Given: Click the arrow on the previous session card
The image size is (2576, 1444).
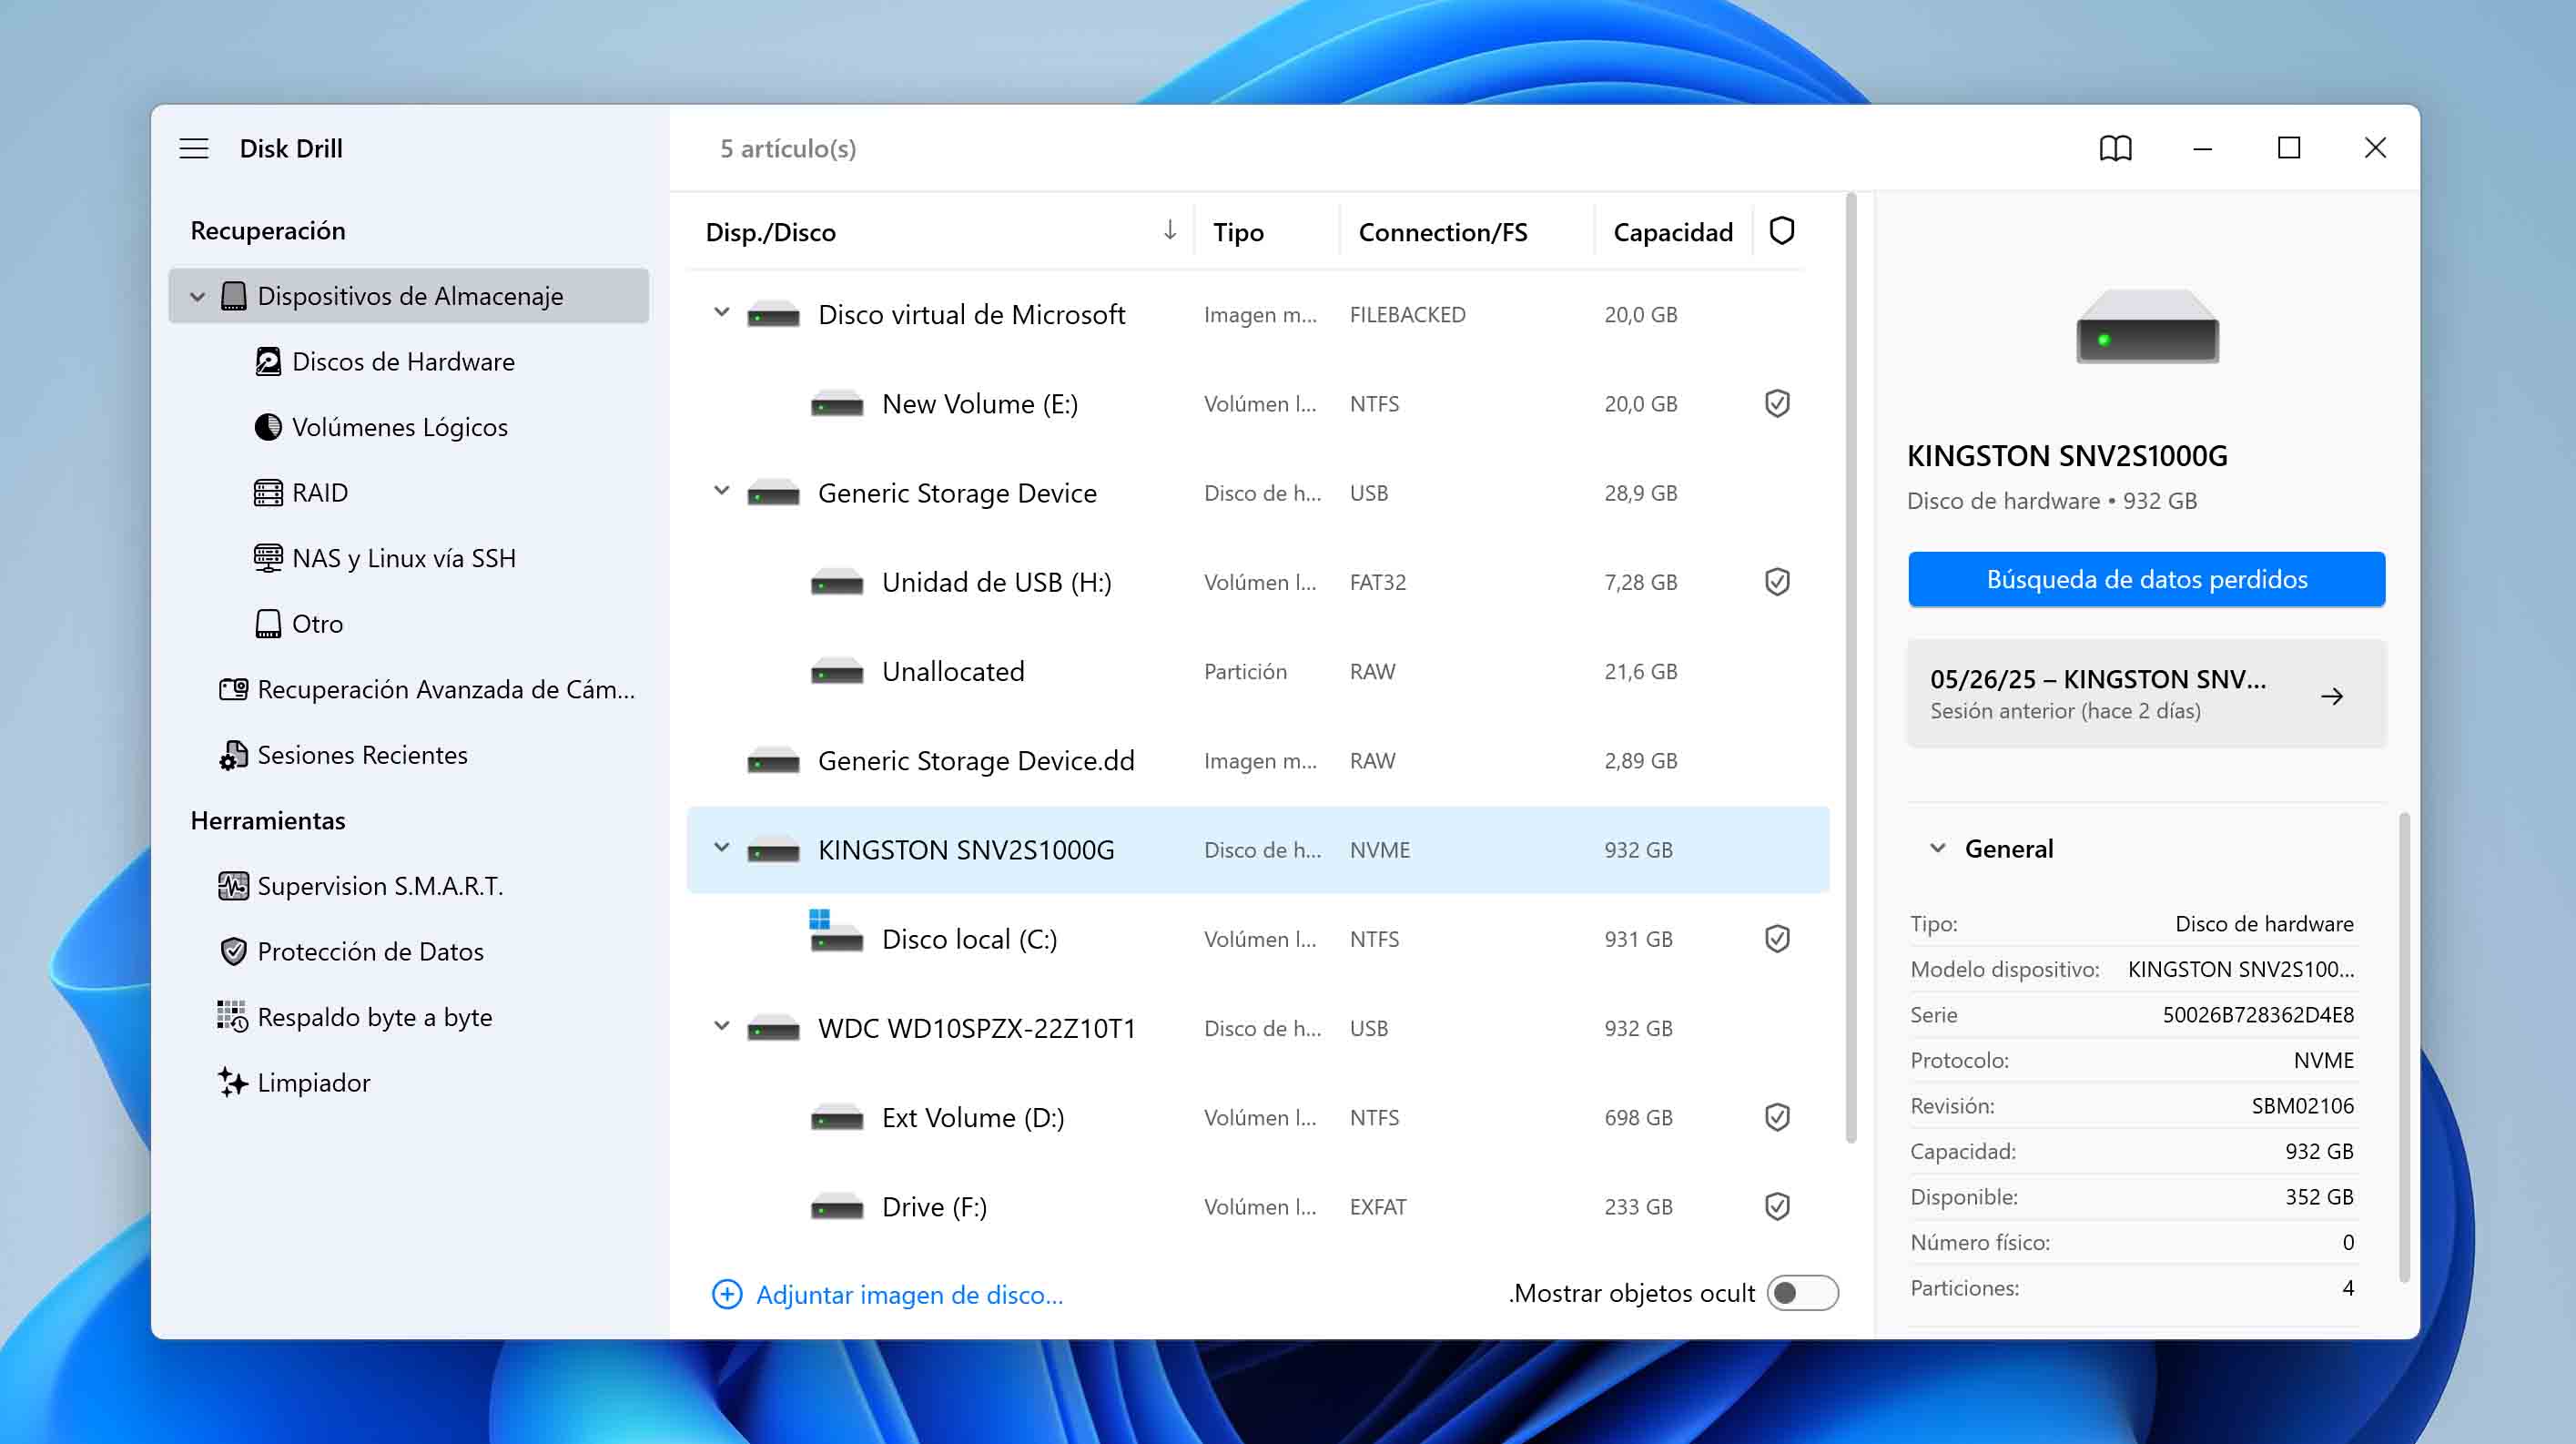Looking at the screenshot, I should point(2331,696).
